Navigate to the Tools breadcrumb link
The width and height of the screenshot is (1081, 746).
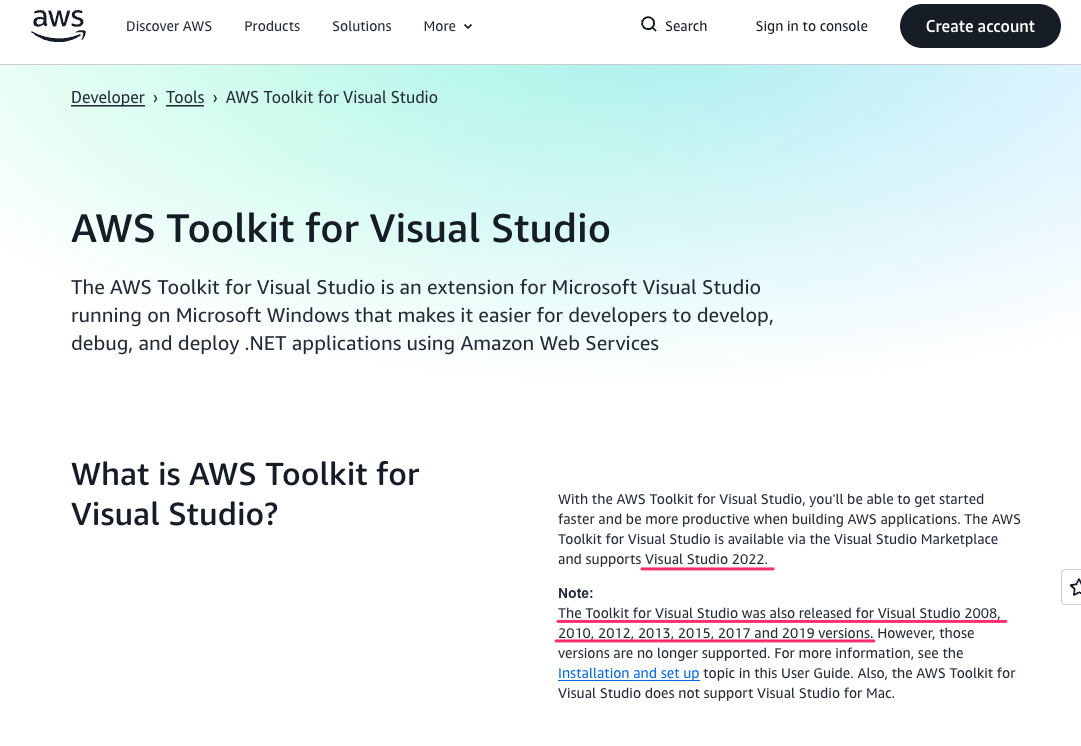pyautogui.click(x=185, y=97)
